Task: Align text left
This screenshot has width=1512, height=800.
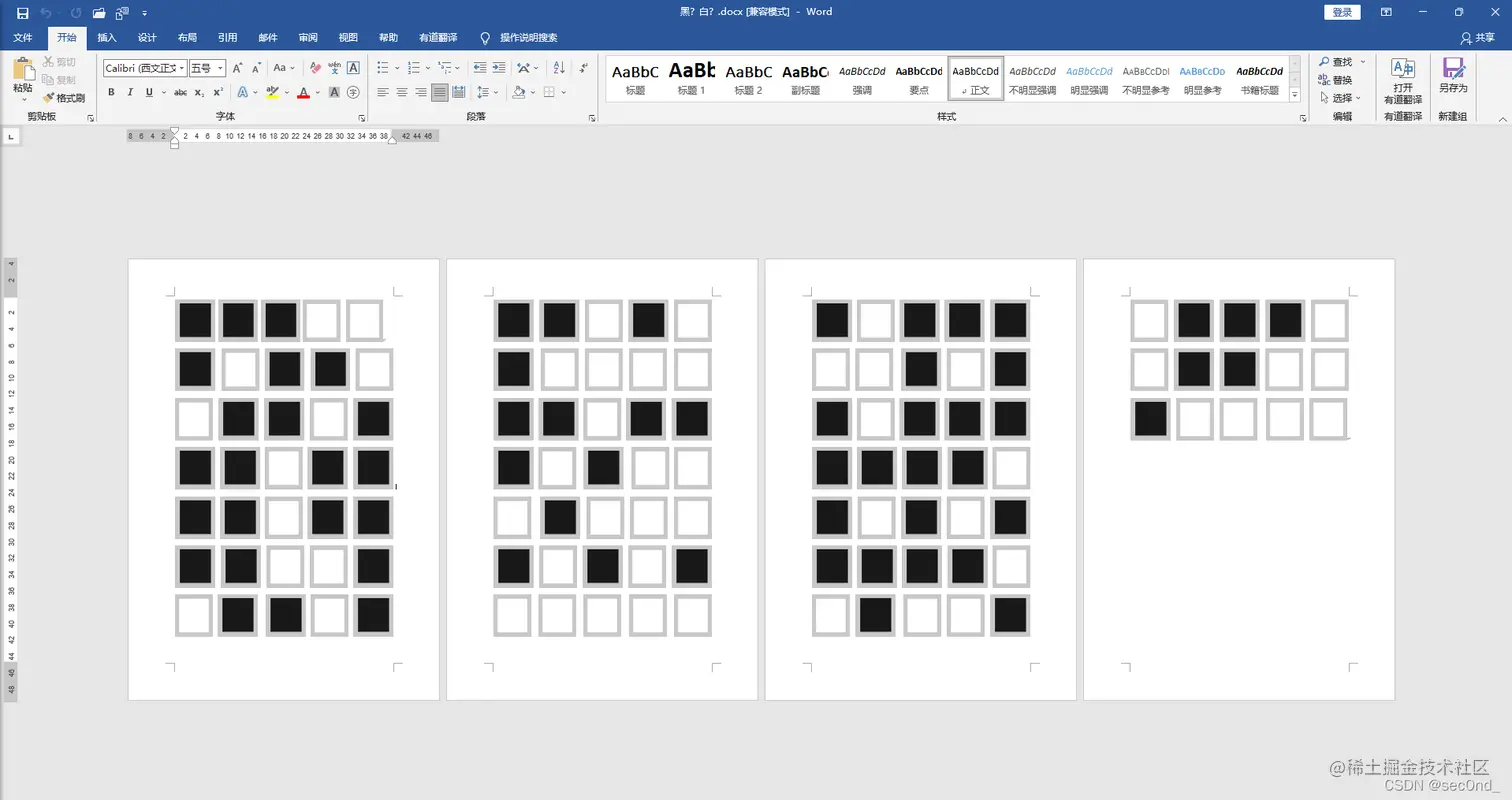Action: [383, 92]
